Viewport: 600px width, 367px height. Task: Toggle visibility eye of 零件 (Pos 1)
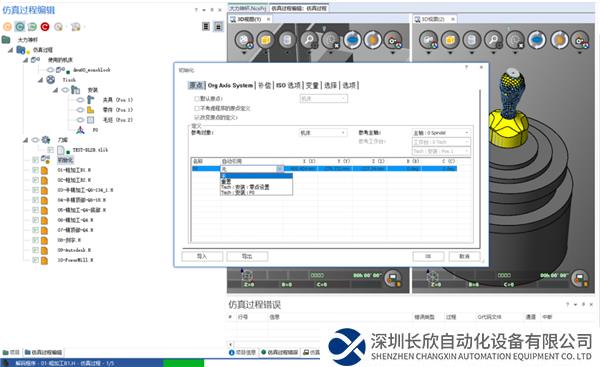coord(80,110)
